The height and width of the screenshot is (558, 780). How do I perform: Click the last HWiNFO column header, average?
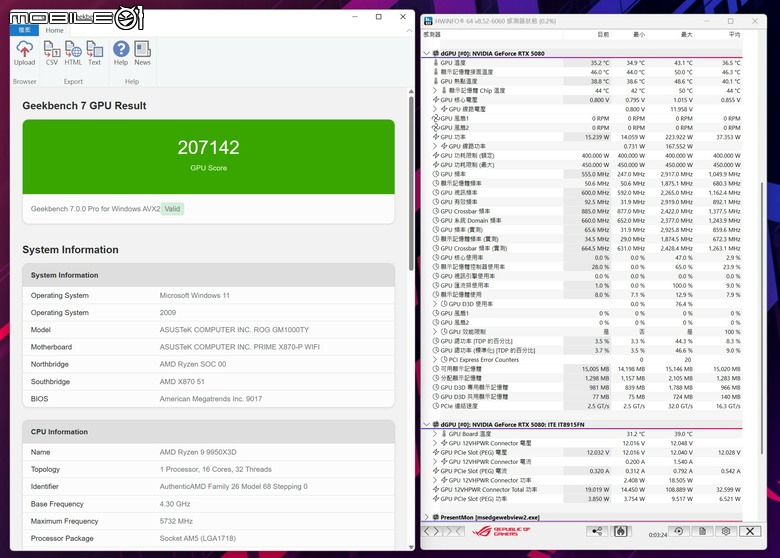click(718, 34)
